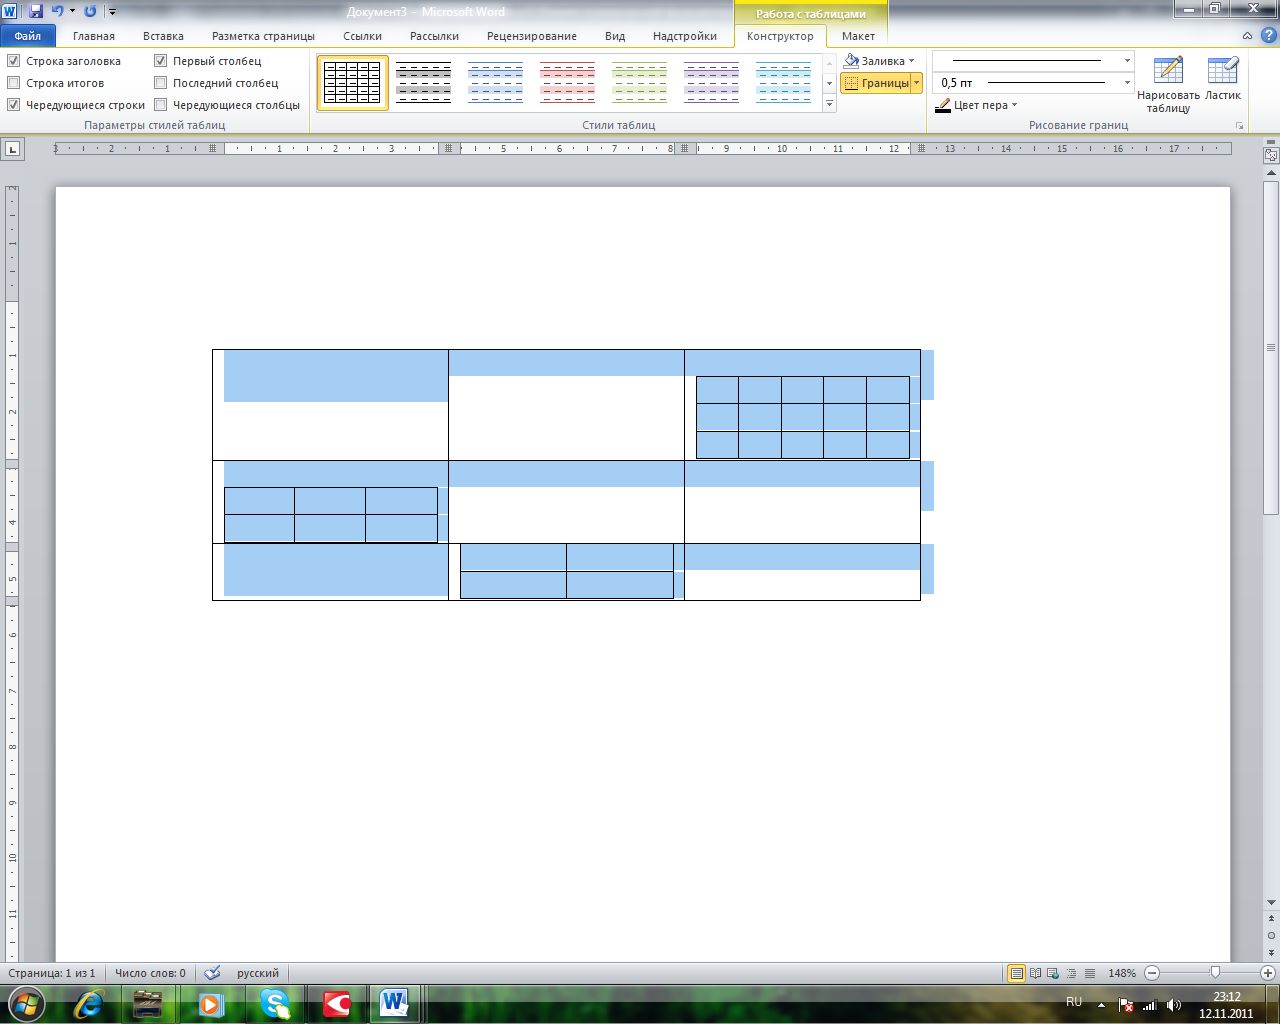The image size is (1280, 1024).
Task: Select the plain grid table style
Action: click(352, 82)
